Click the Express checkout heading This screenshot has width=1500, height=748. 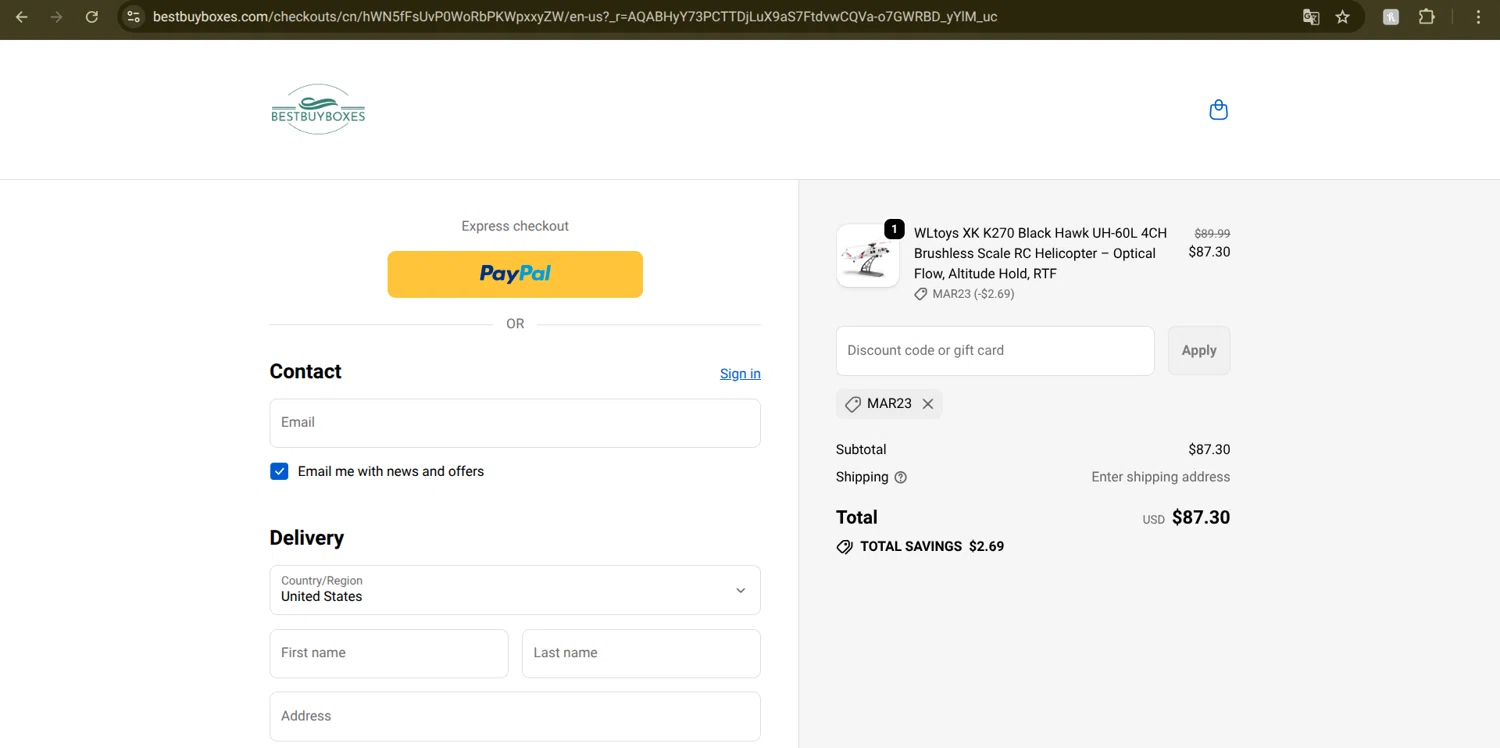[515, 226]
